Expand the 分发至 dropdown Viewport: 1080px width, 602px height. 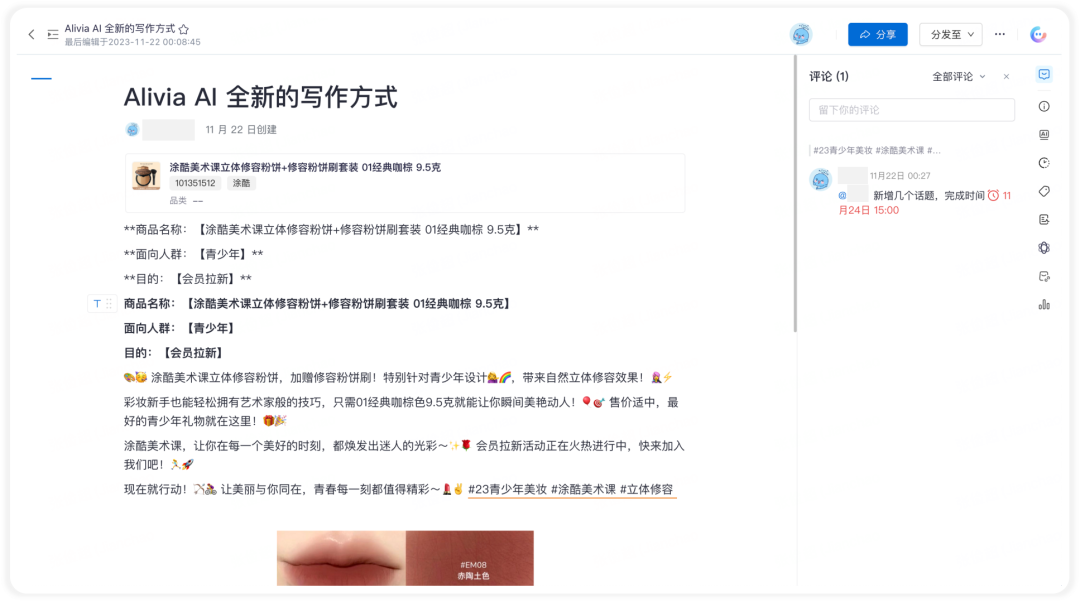(x=951, y=34)
